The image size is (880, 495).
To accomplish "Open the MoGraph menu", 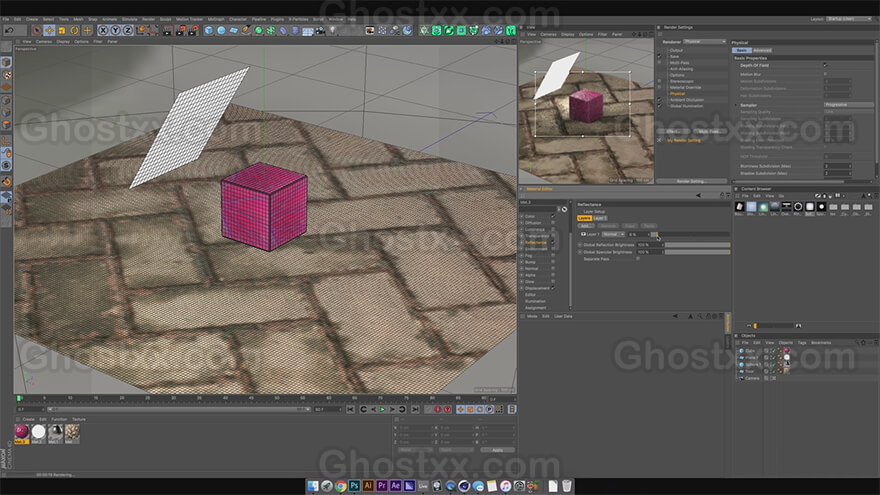I will 216,19.
